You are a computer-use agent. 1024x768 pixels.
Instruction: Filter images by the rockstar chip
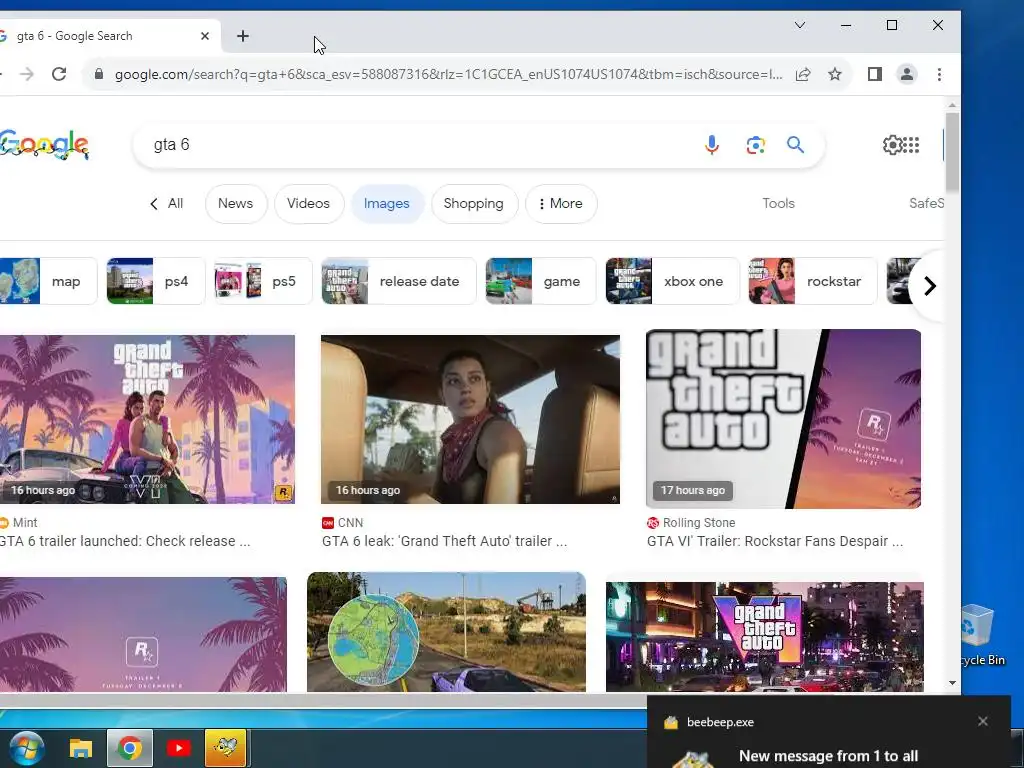tap(812, 281)
